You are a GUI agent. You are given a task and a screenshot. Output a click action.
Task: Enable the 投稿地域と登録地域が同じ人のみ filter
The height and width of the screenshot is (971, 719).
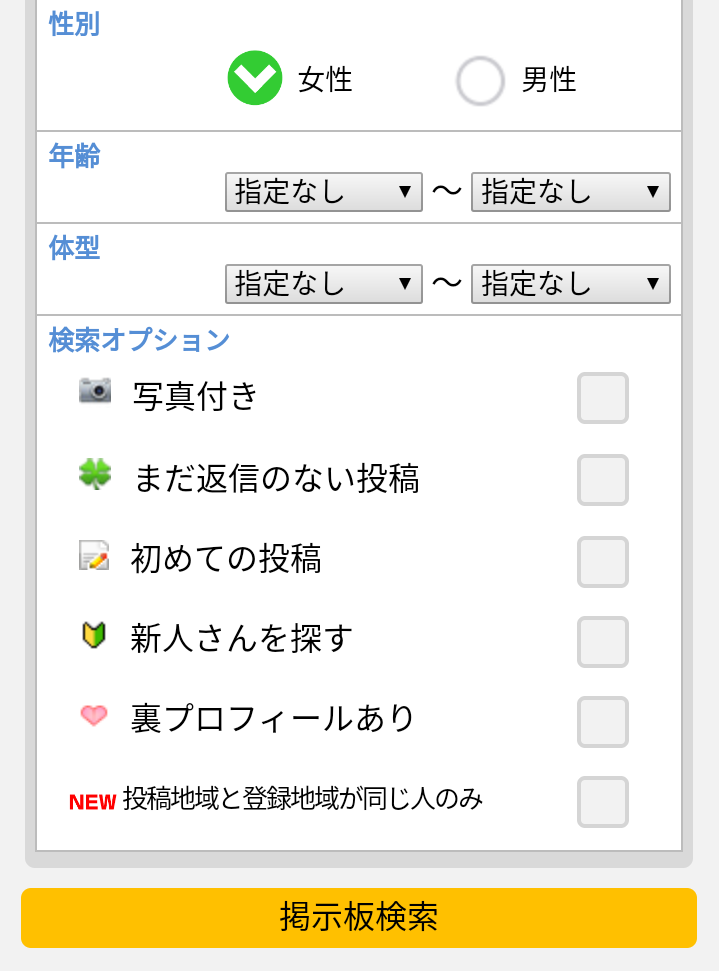coord(602,802)
